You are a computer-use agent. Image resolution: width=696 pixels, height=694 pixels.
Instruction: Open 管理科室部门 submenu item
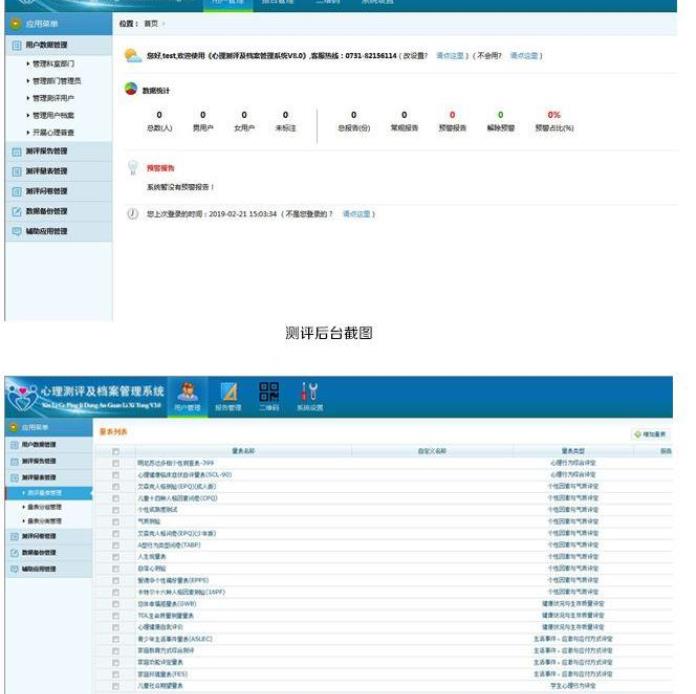pyautogui.click(x=54, y=64)
